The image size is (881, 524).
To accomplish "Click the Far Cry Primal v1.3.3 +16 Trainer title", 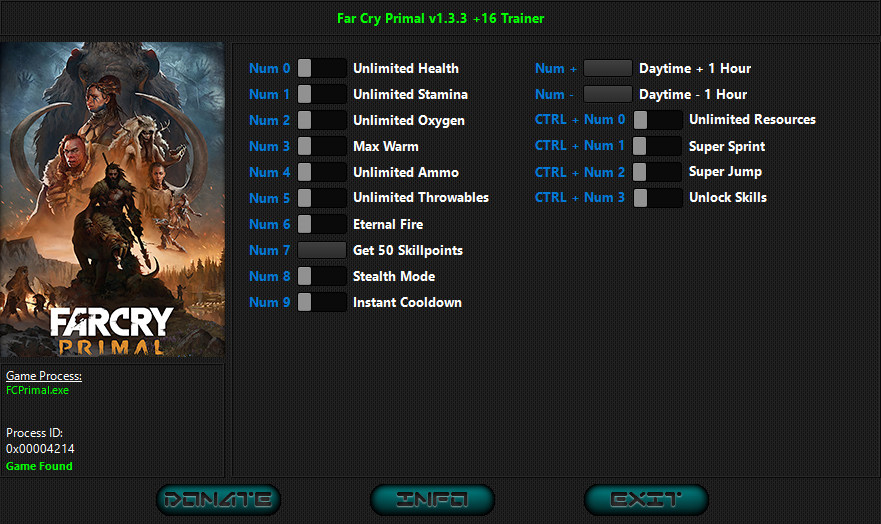I will [440, 19].
